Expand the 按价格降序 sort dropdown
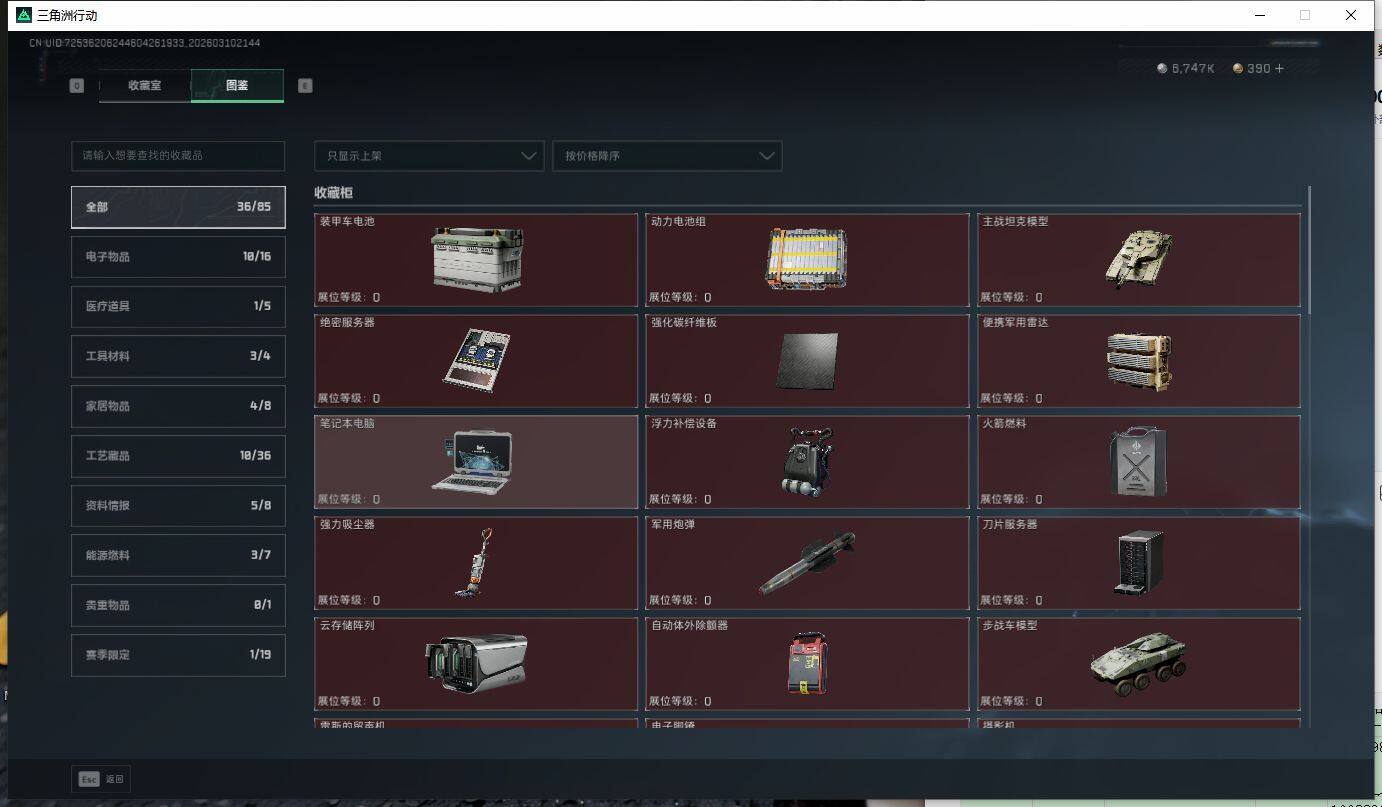The height and width of the screenshot is (807, 1382). click(667, 156)
